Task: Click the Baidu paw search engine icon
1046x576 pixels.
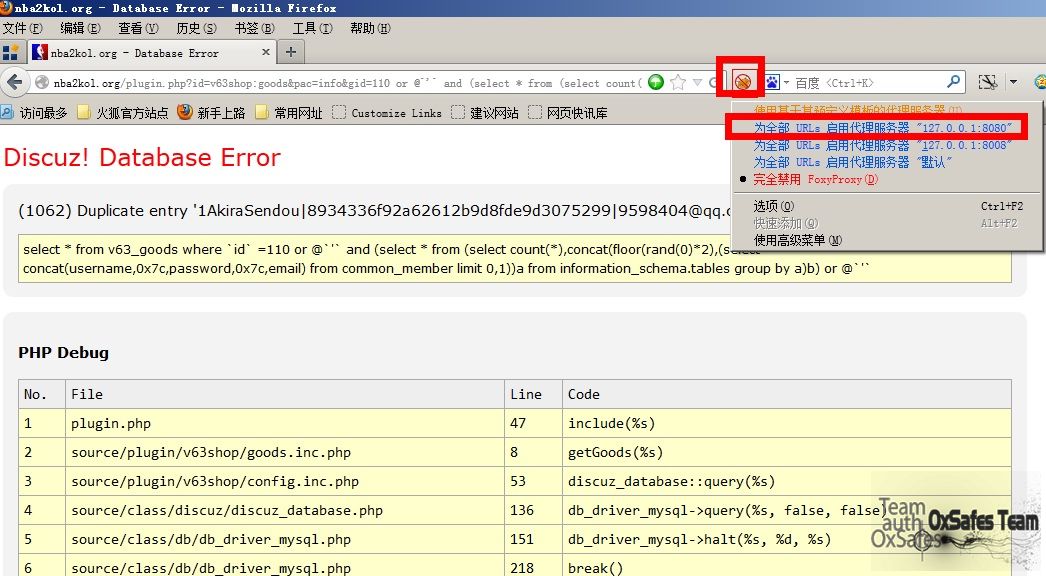Action: (772, 82)
